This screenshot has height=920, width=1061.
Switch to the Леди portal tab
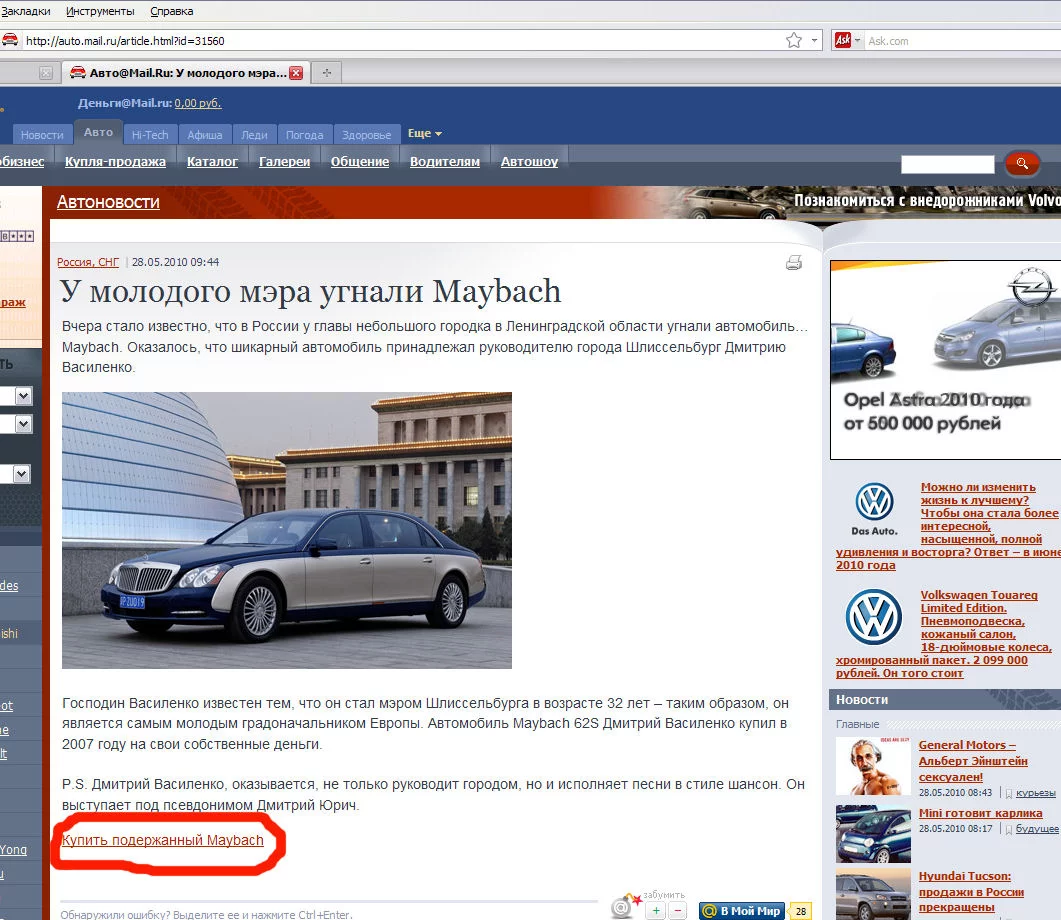pyautogui.click(x=254, y=135)
